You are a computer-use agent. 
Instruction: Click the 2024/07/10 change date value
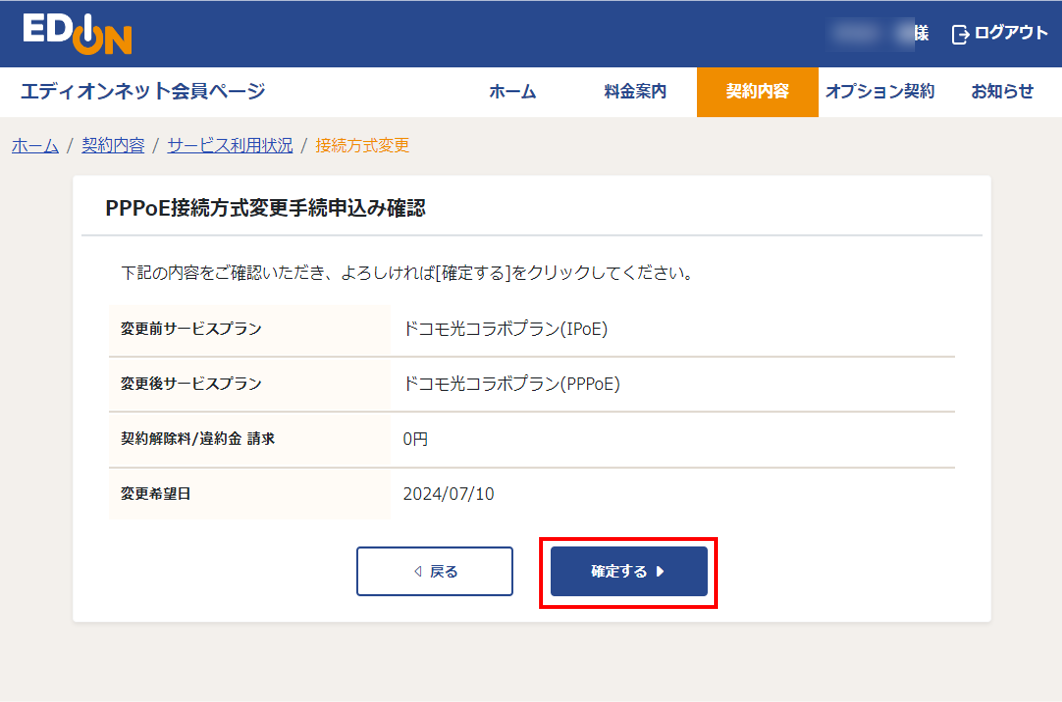click(448, 493)
